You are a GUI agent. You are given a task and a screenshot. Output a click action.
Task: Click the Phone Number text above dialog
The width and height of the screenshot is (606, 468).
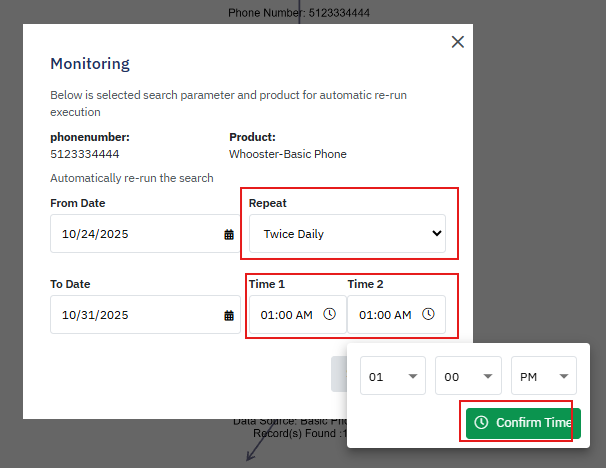tap(298, 13)
